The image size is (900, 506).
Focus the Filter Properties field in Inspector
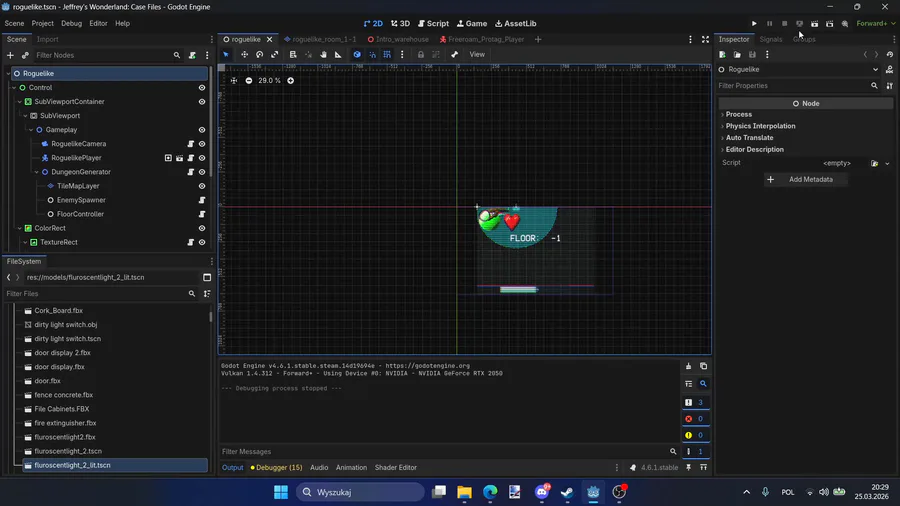coord(798,85)
